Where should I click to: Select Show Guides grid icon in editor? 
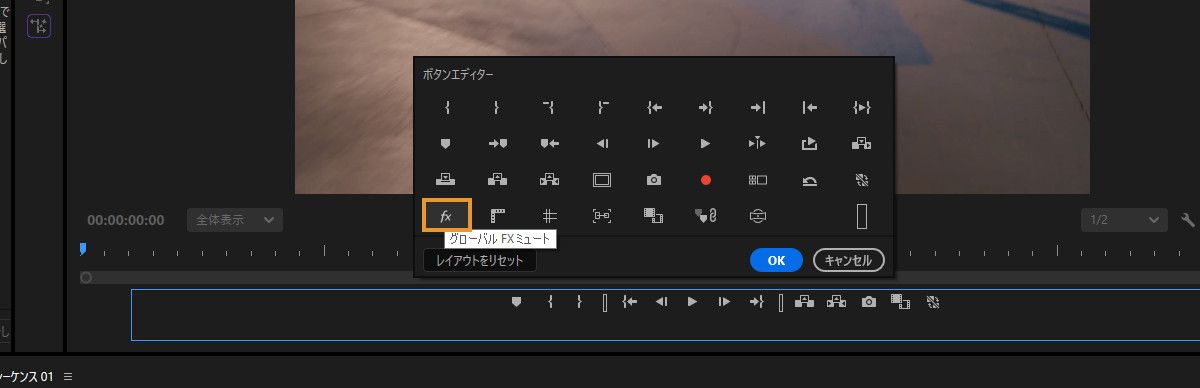click(x=549, y=215)
